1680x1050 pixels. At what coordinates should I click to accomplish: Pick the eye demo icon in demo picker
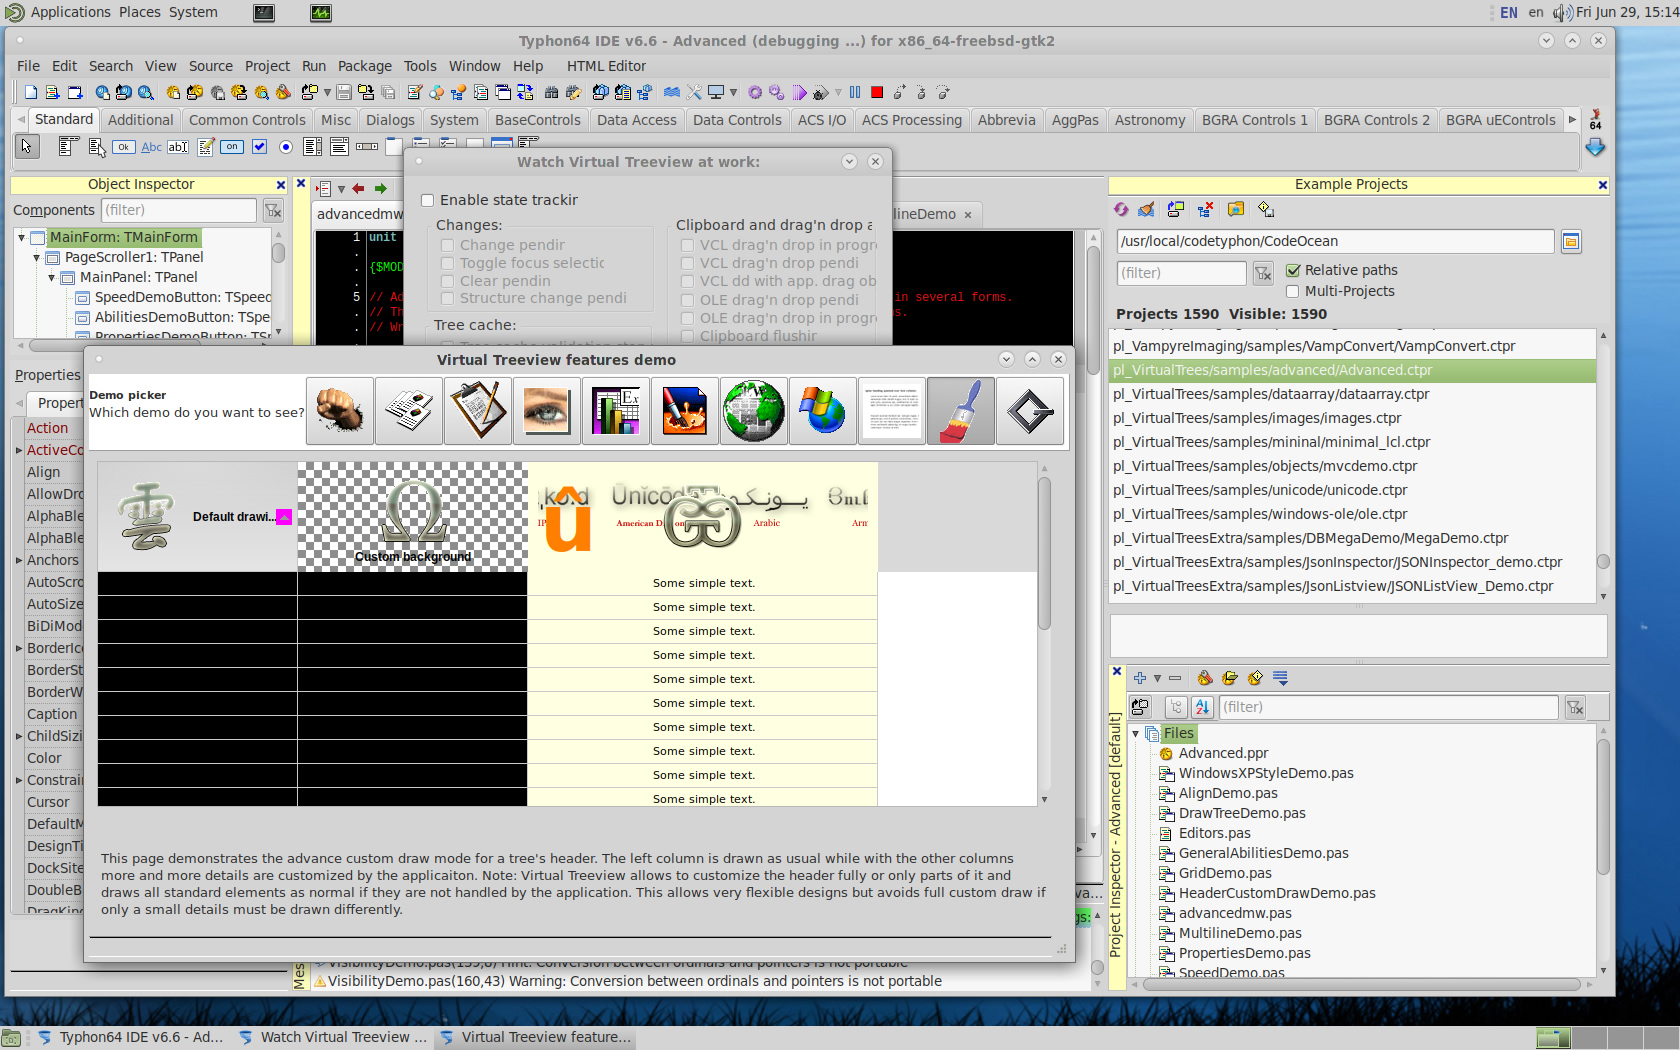(547, 411)
